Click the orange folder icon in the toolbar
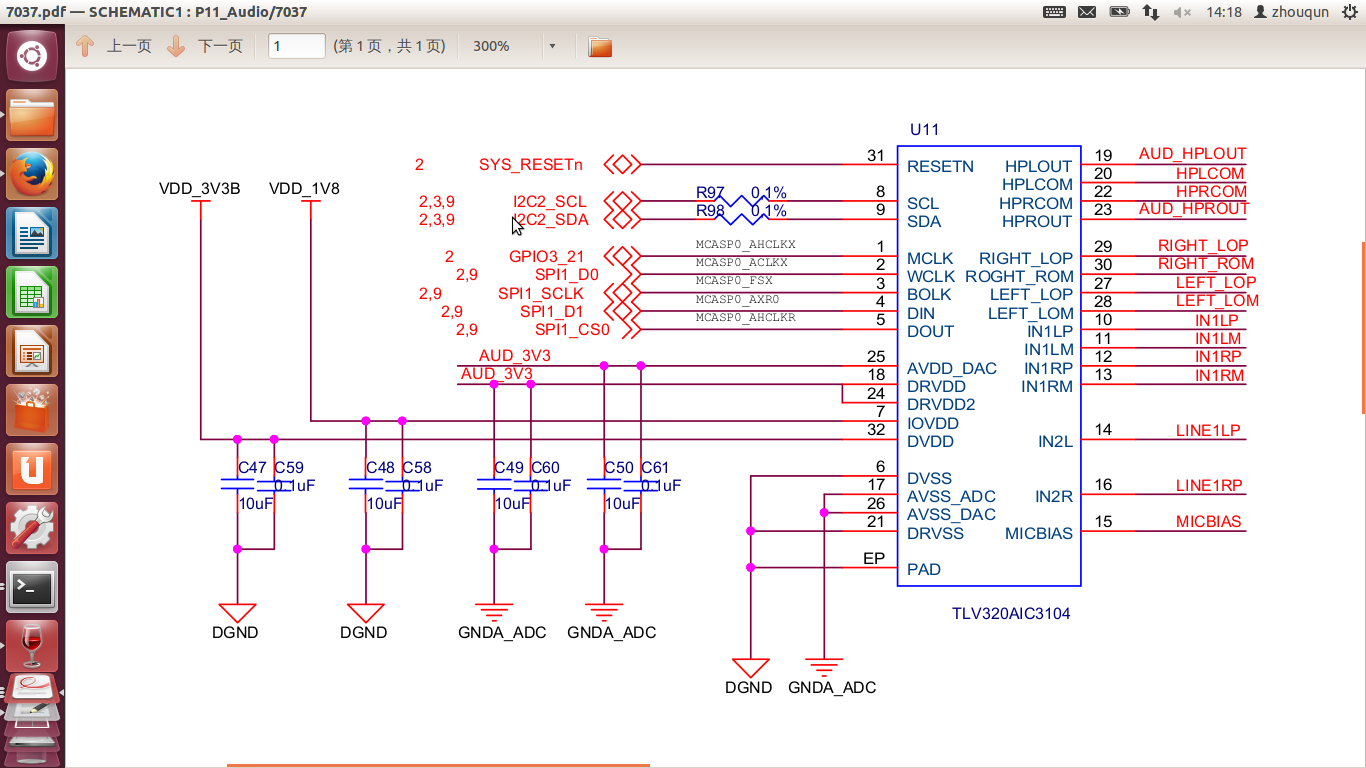1366x768 pixels. pos(600,47)
